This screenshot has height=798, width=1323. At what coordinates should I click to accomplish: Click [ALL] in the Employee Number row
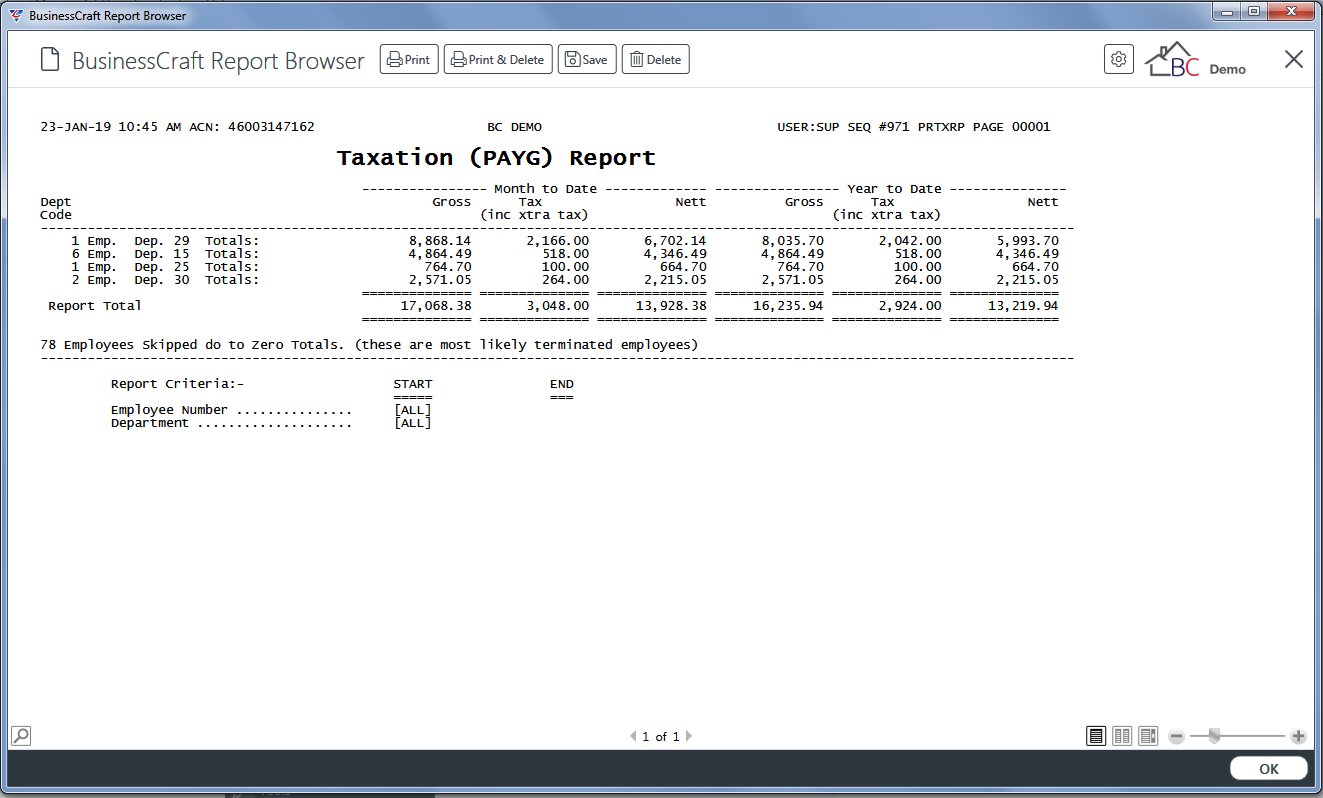pos(413,410)
